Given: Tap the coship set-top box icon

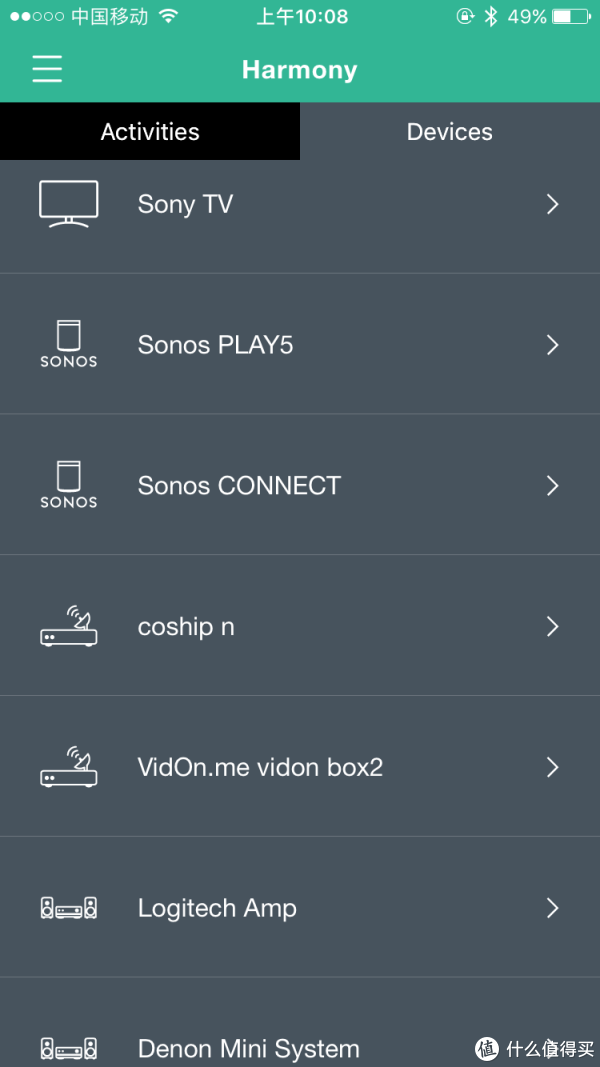Looking at the screenshot, I should click(x=68, y=626).
